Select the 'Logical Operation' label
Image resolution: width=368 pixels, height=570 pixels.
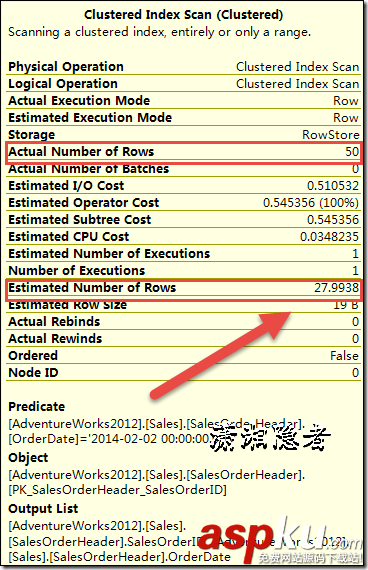point(63,84)
